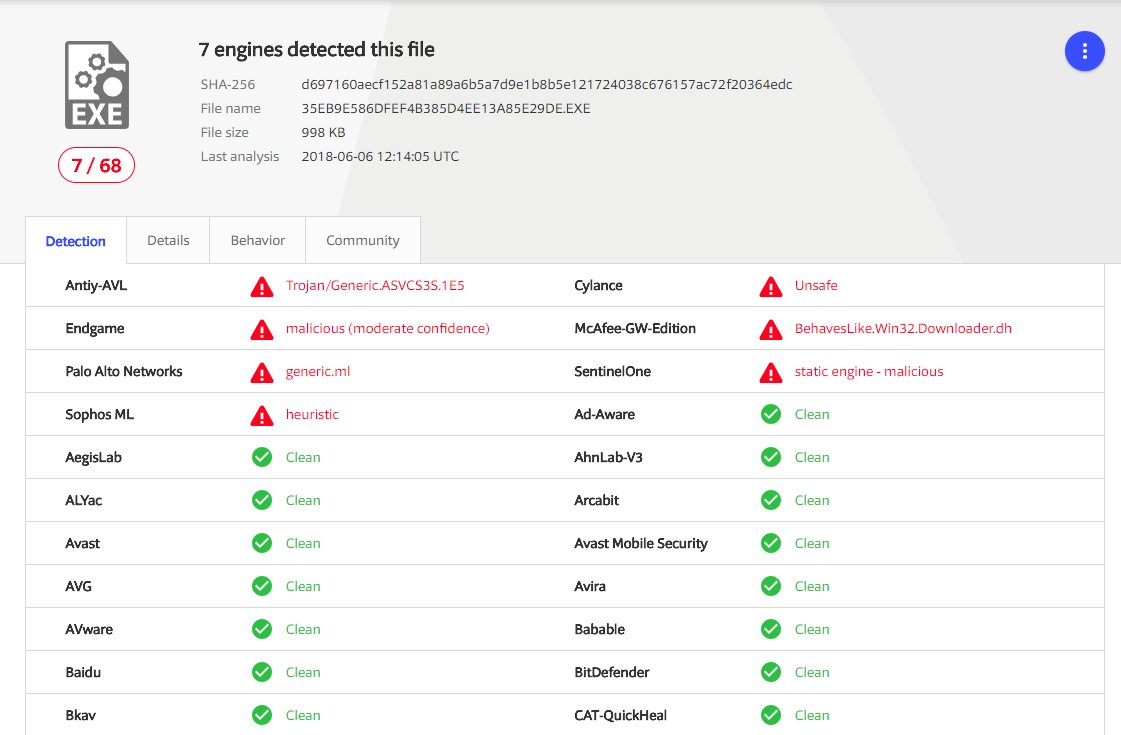Click the green check icon for Baidu
Image resolution: width=1121 pixels, height=735 pixels.
coord(262,671)
